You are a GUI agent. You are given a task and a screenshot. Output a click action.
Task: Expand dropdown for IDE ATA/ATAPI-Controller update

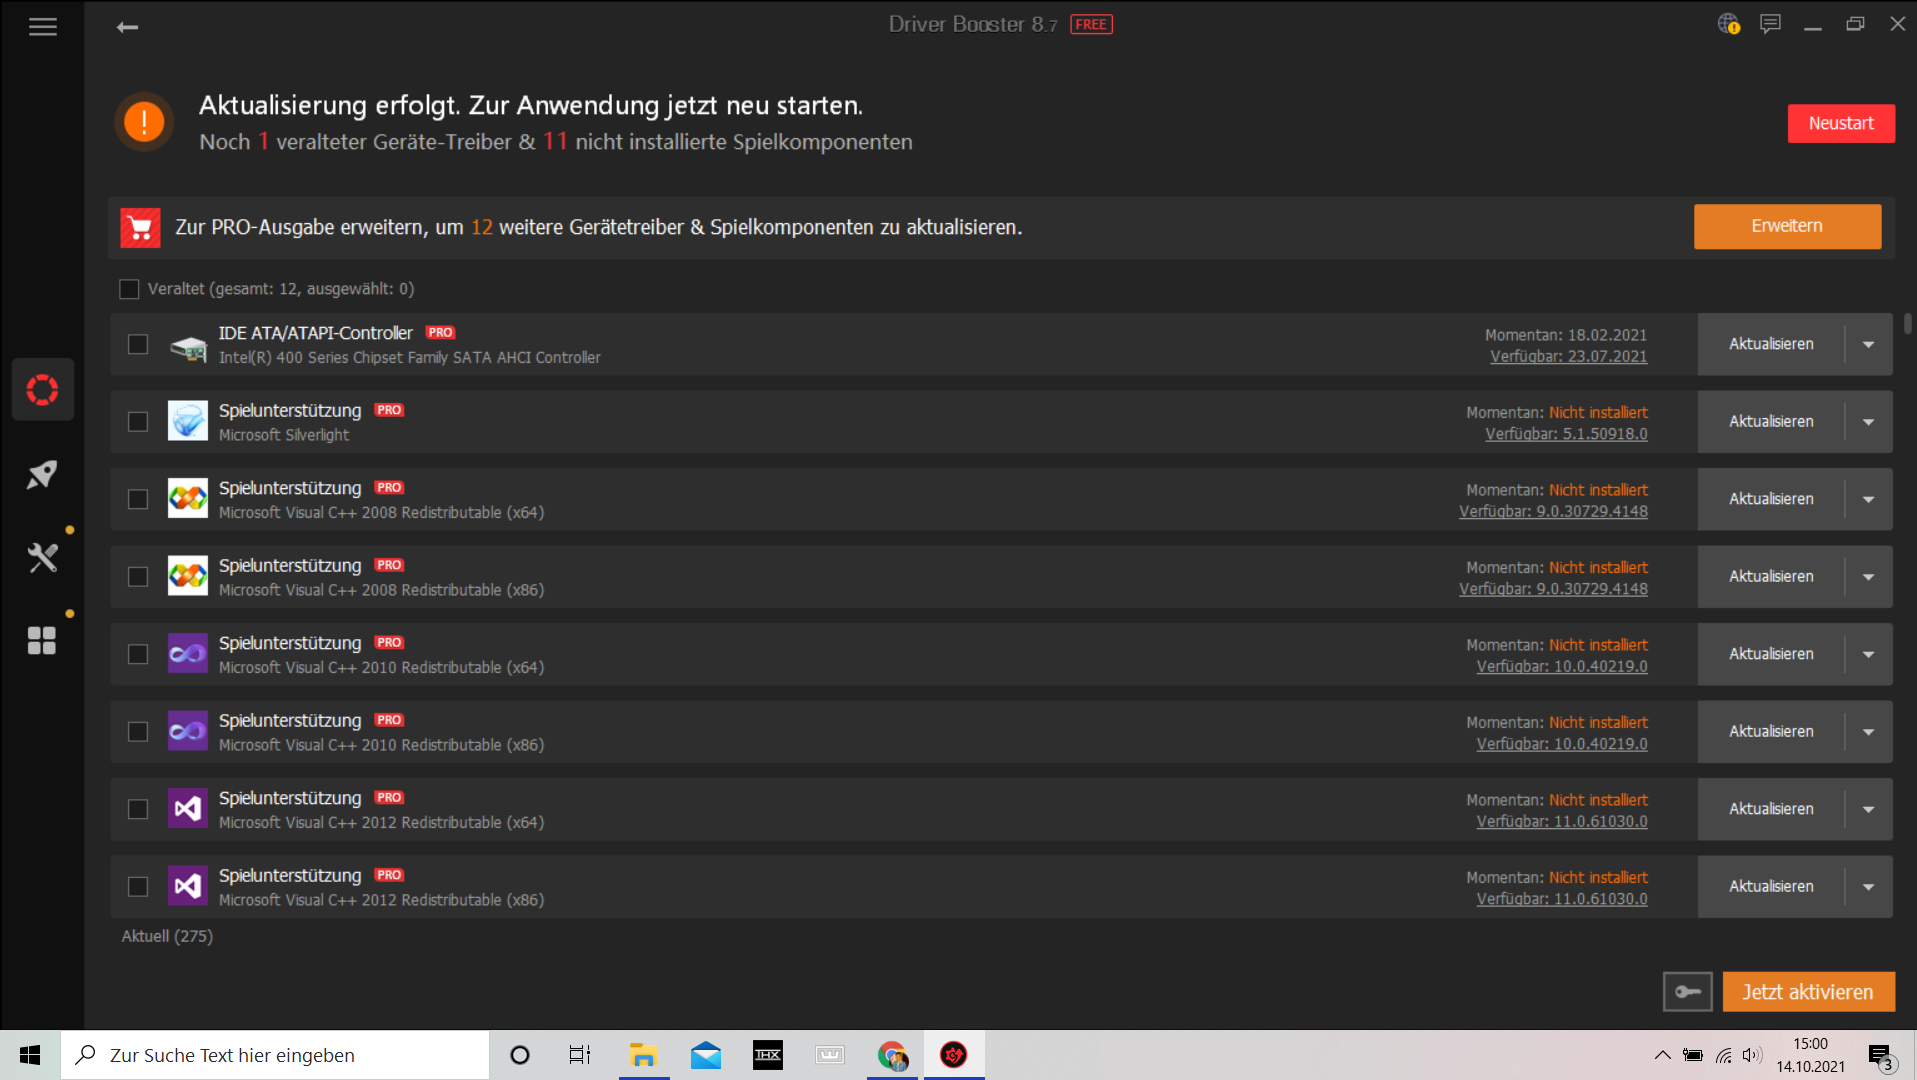(x=1868, y=344)
